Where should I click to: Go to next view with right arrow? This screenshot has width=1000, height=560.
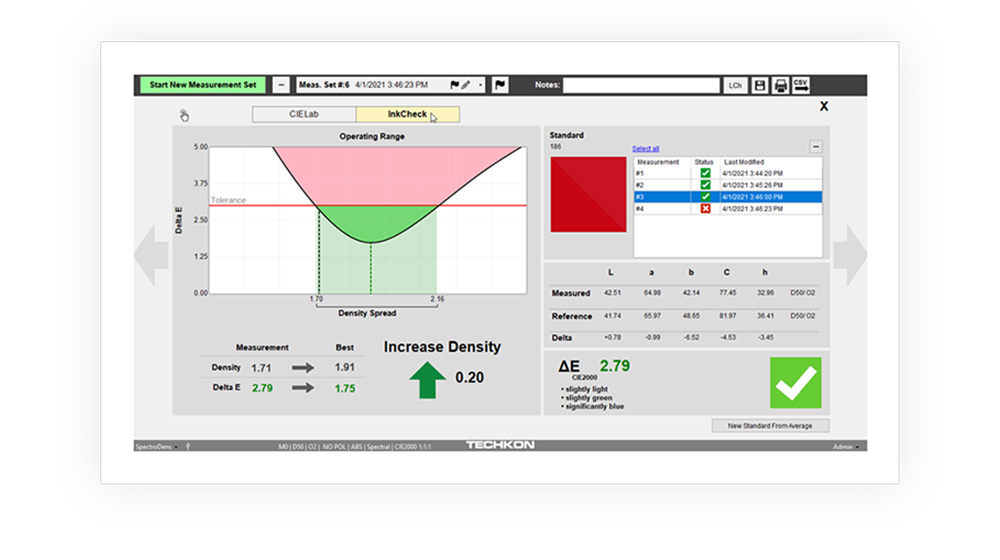[x=849, y=255]
